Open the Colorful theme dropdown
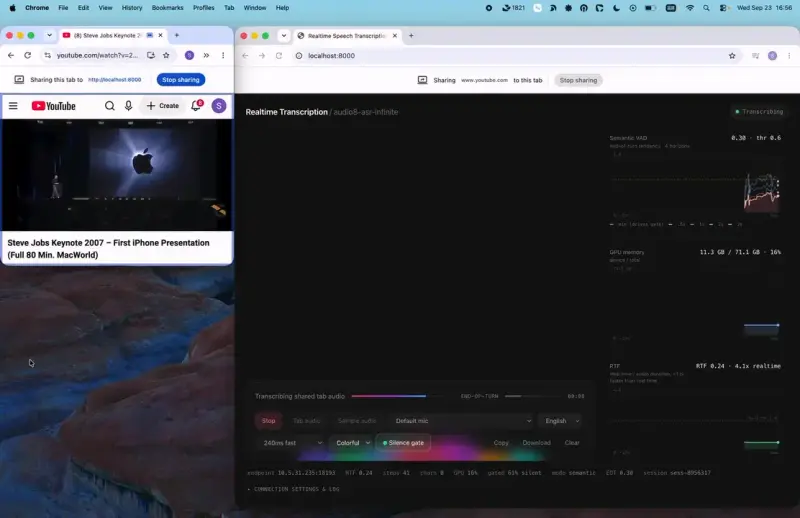The width and height of the screenshot is (800, 518). tap(353, 442)
